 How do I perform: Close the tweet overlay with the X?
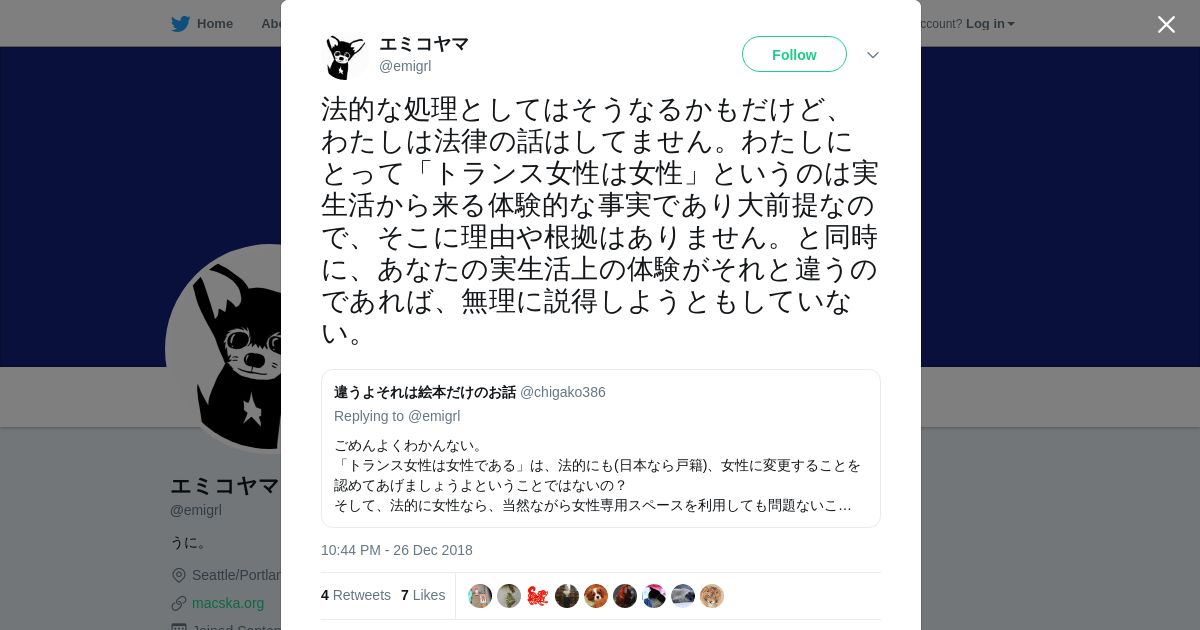tap(1166, 24)
